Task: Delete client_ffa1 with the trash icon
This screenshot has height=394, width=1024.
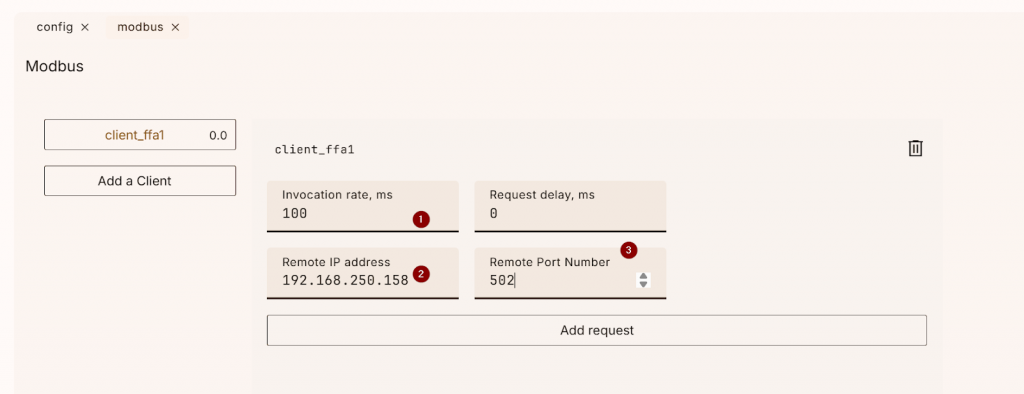Action: pos(916,148)
